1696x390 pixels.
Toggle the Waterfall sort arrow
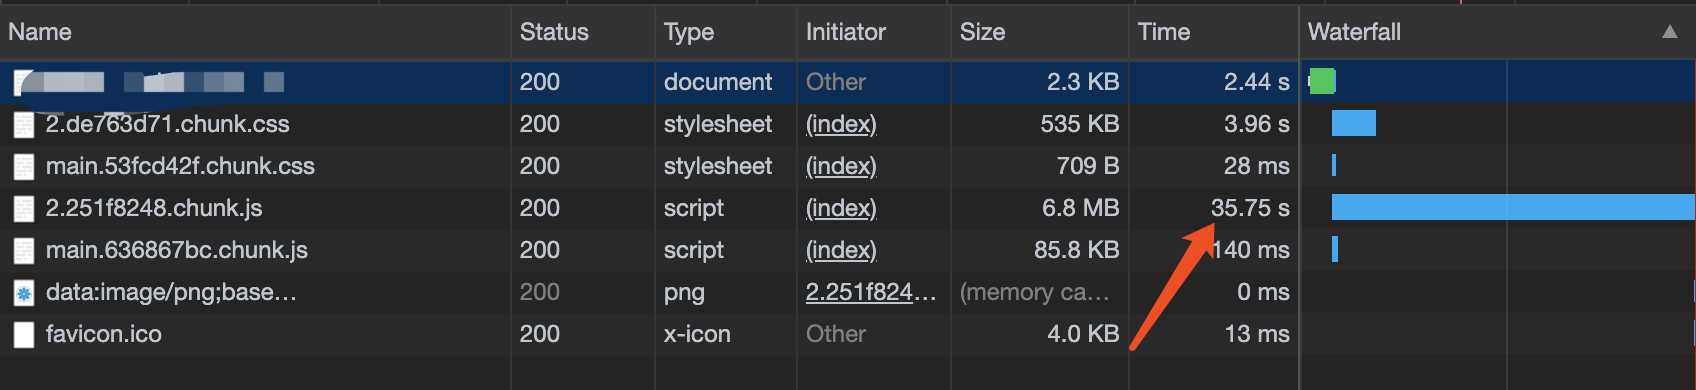click(1669, 32)
